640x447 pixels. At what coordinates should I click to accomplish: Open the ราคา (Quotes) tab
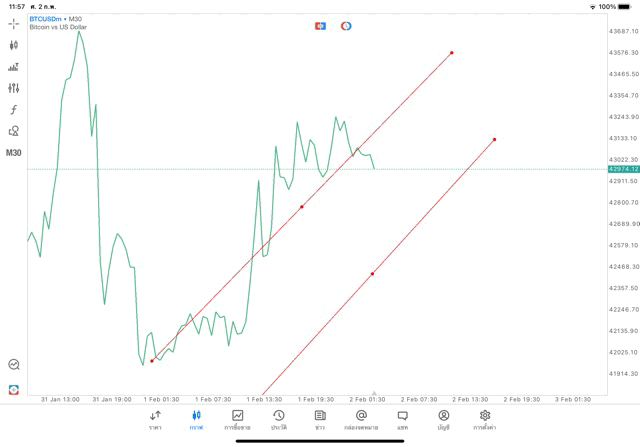[155, 419]
